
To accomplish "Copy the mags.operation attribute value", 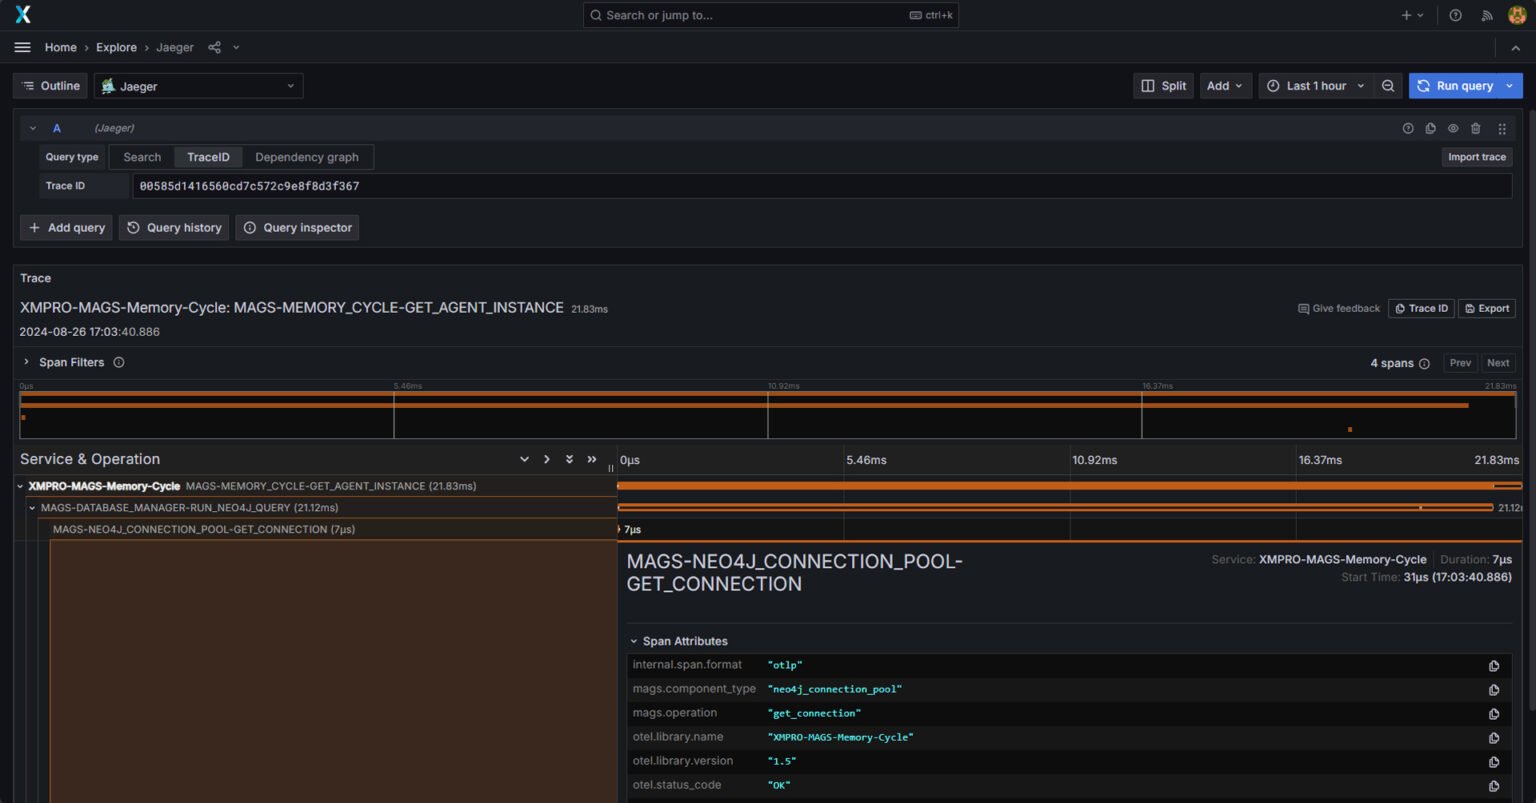I will (1493, 714).
